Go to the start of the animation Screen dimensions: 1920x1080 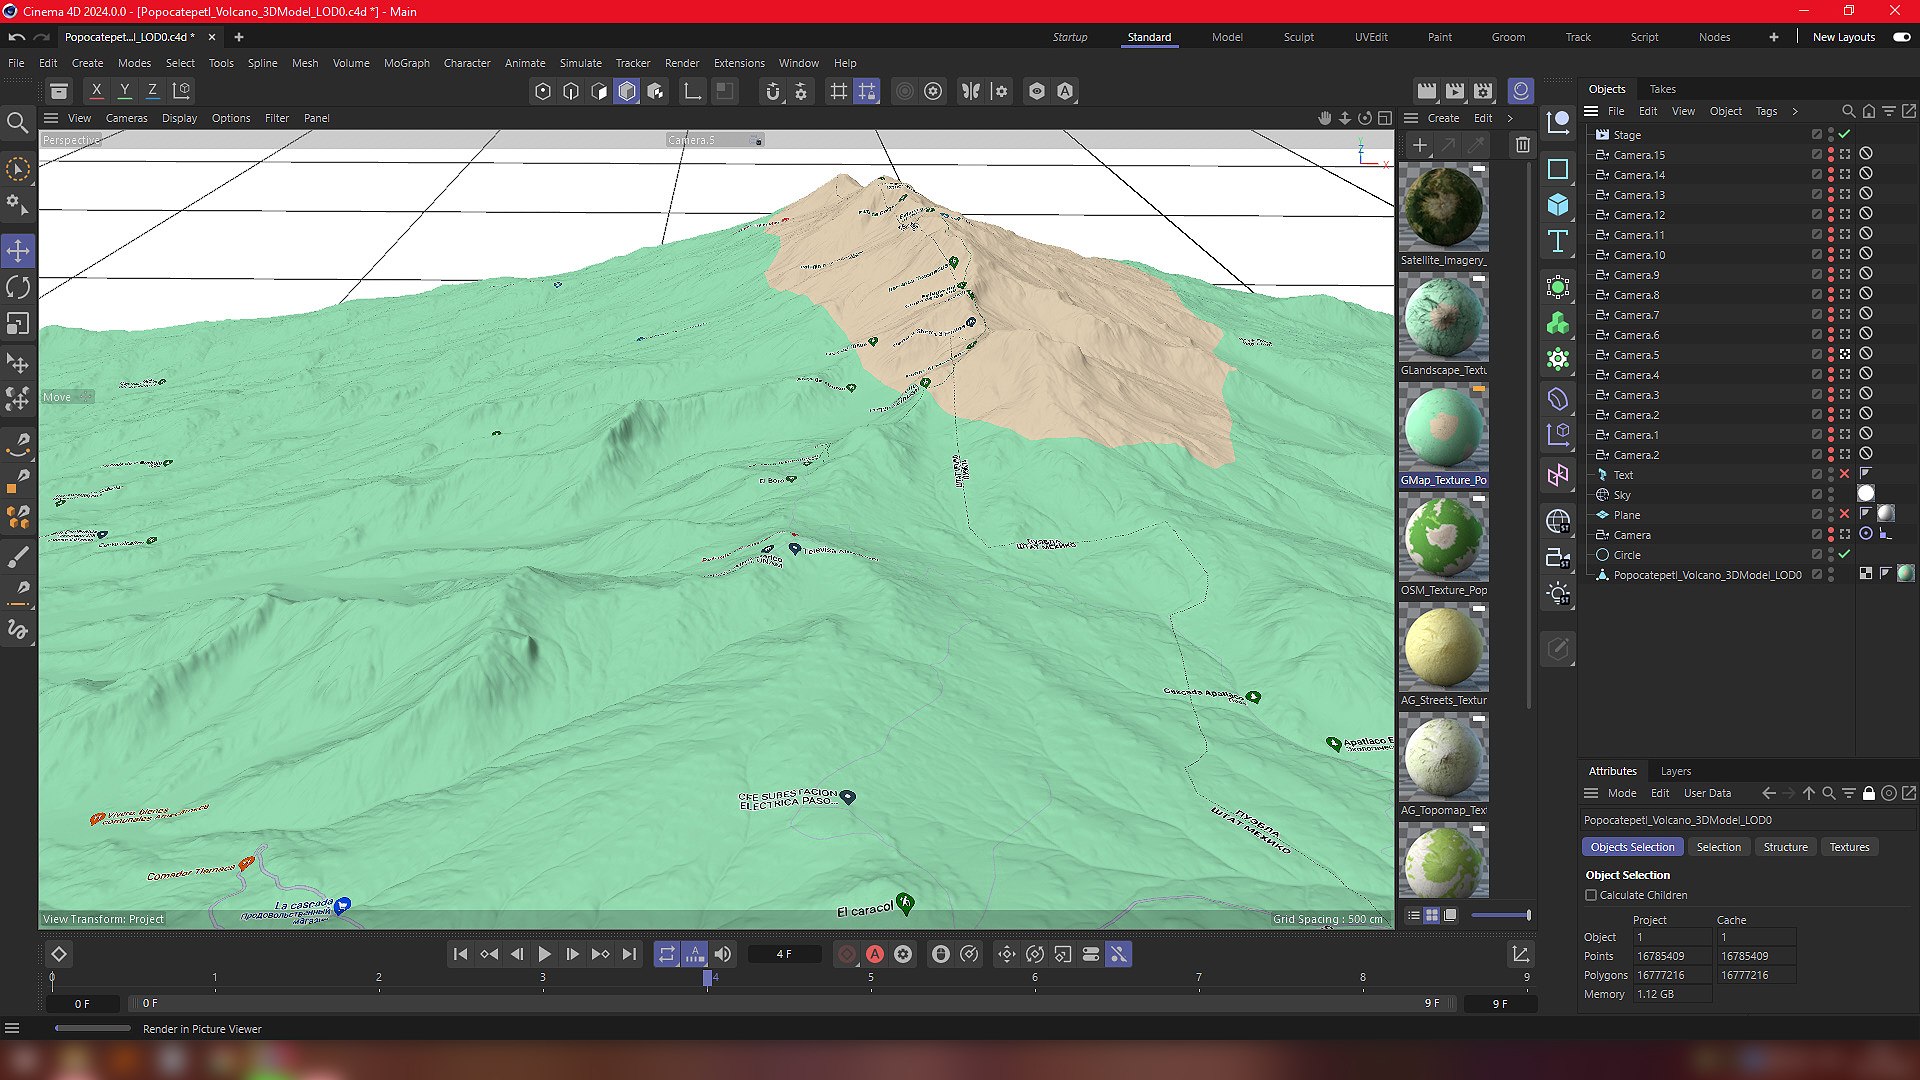460,954
